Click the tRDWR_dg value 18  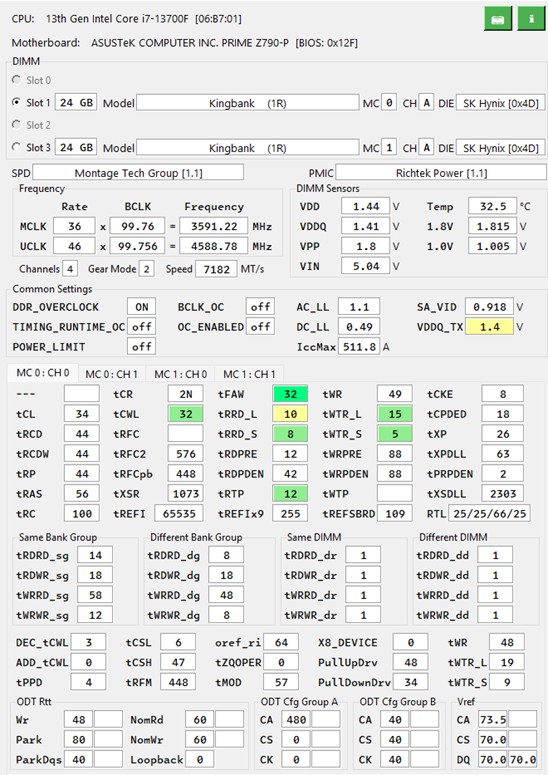[226, 575]
